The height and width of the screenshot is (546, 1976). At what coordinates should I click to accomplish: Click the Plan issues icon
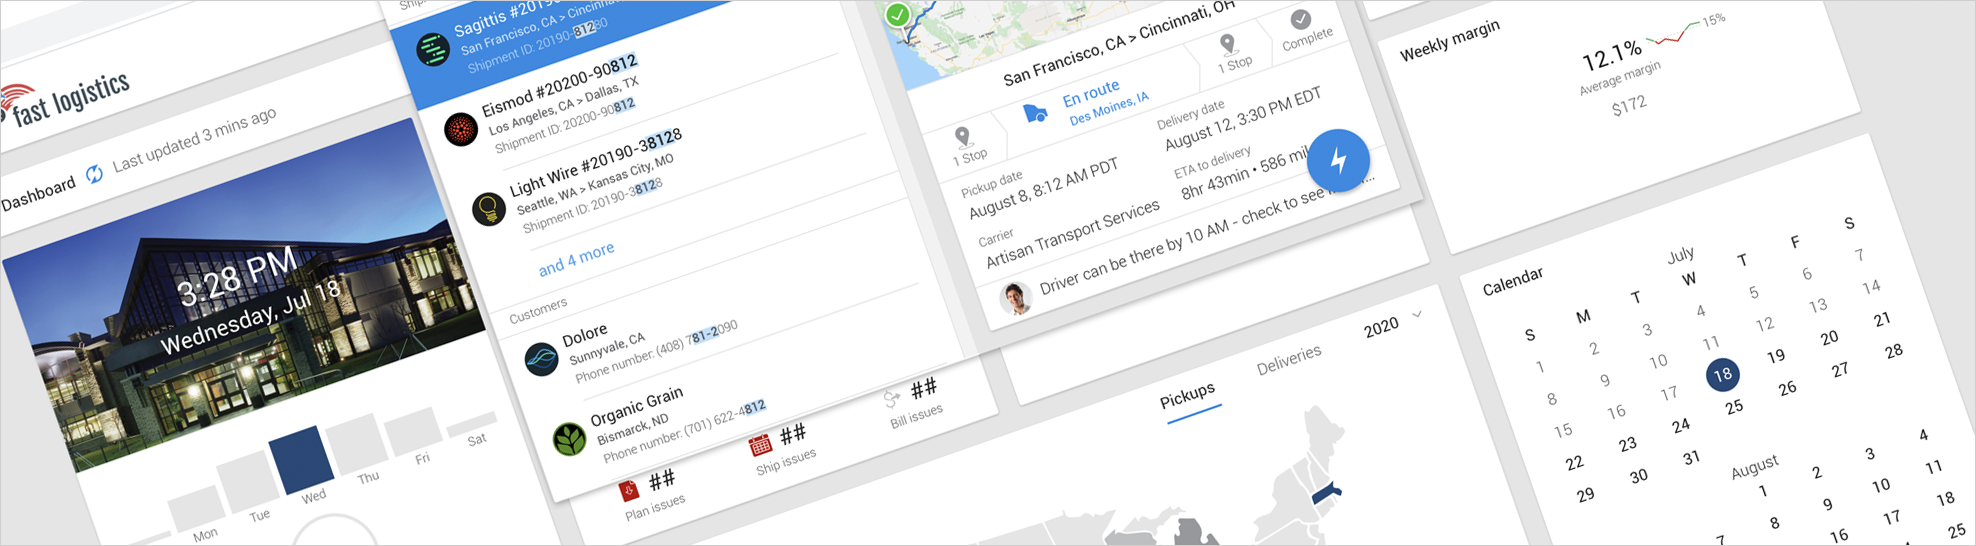click(x=629, y=490)
